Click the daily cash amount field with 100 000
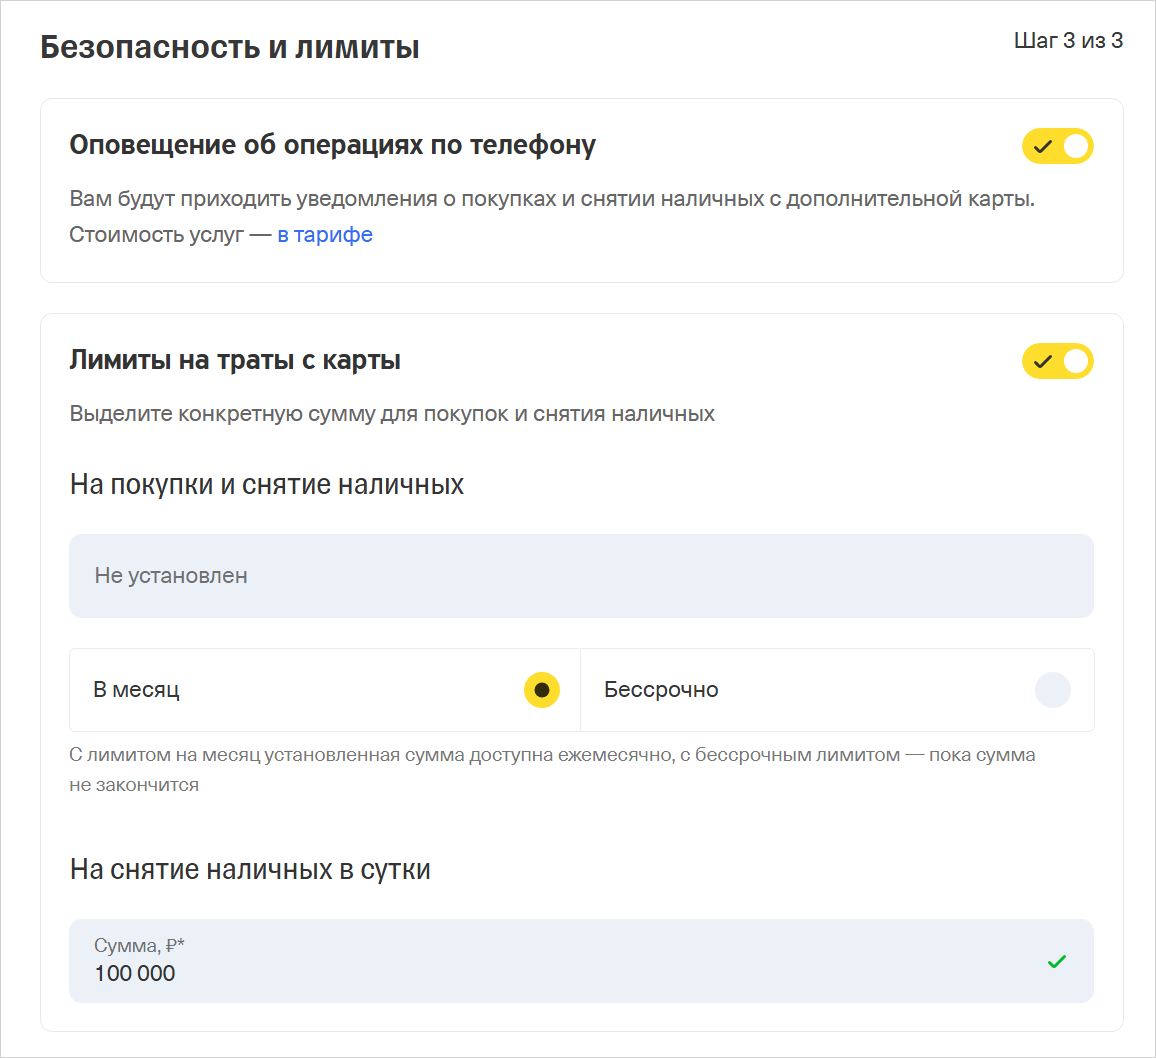 click(560, 972)
